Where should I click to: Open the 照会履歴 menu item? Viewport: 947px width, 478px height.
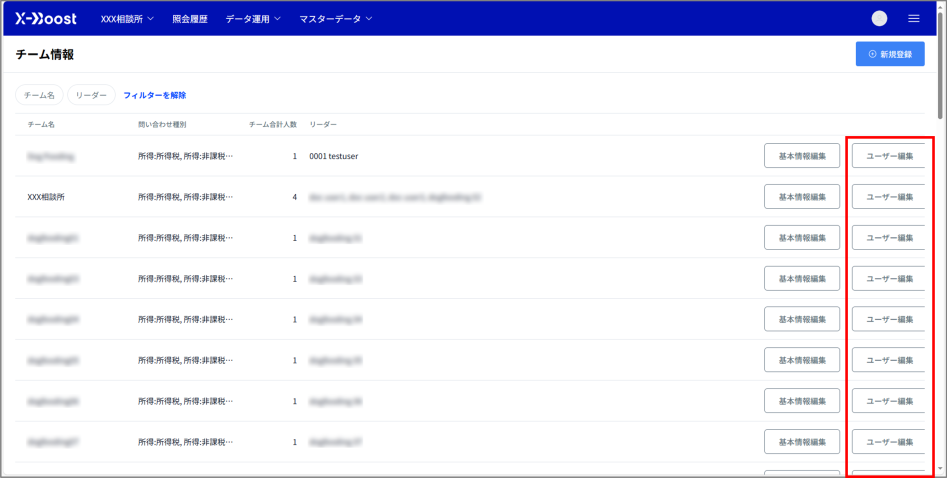coord(190,19)
